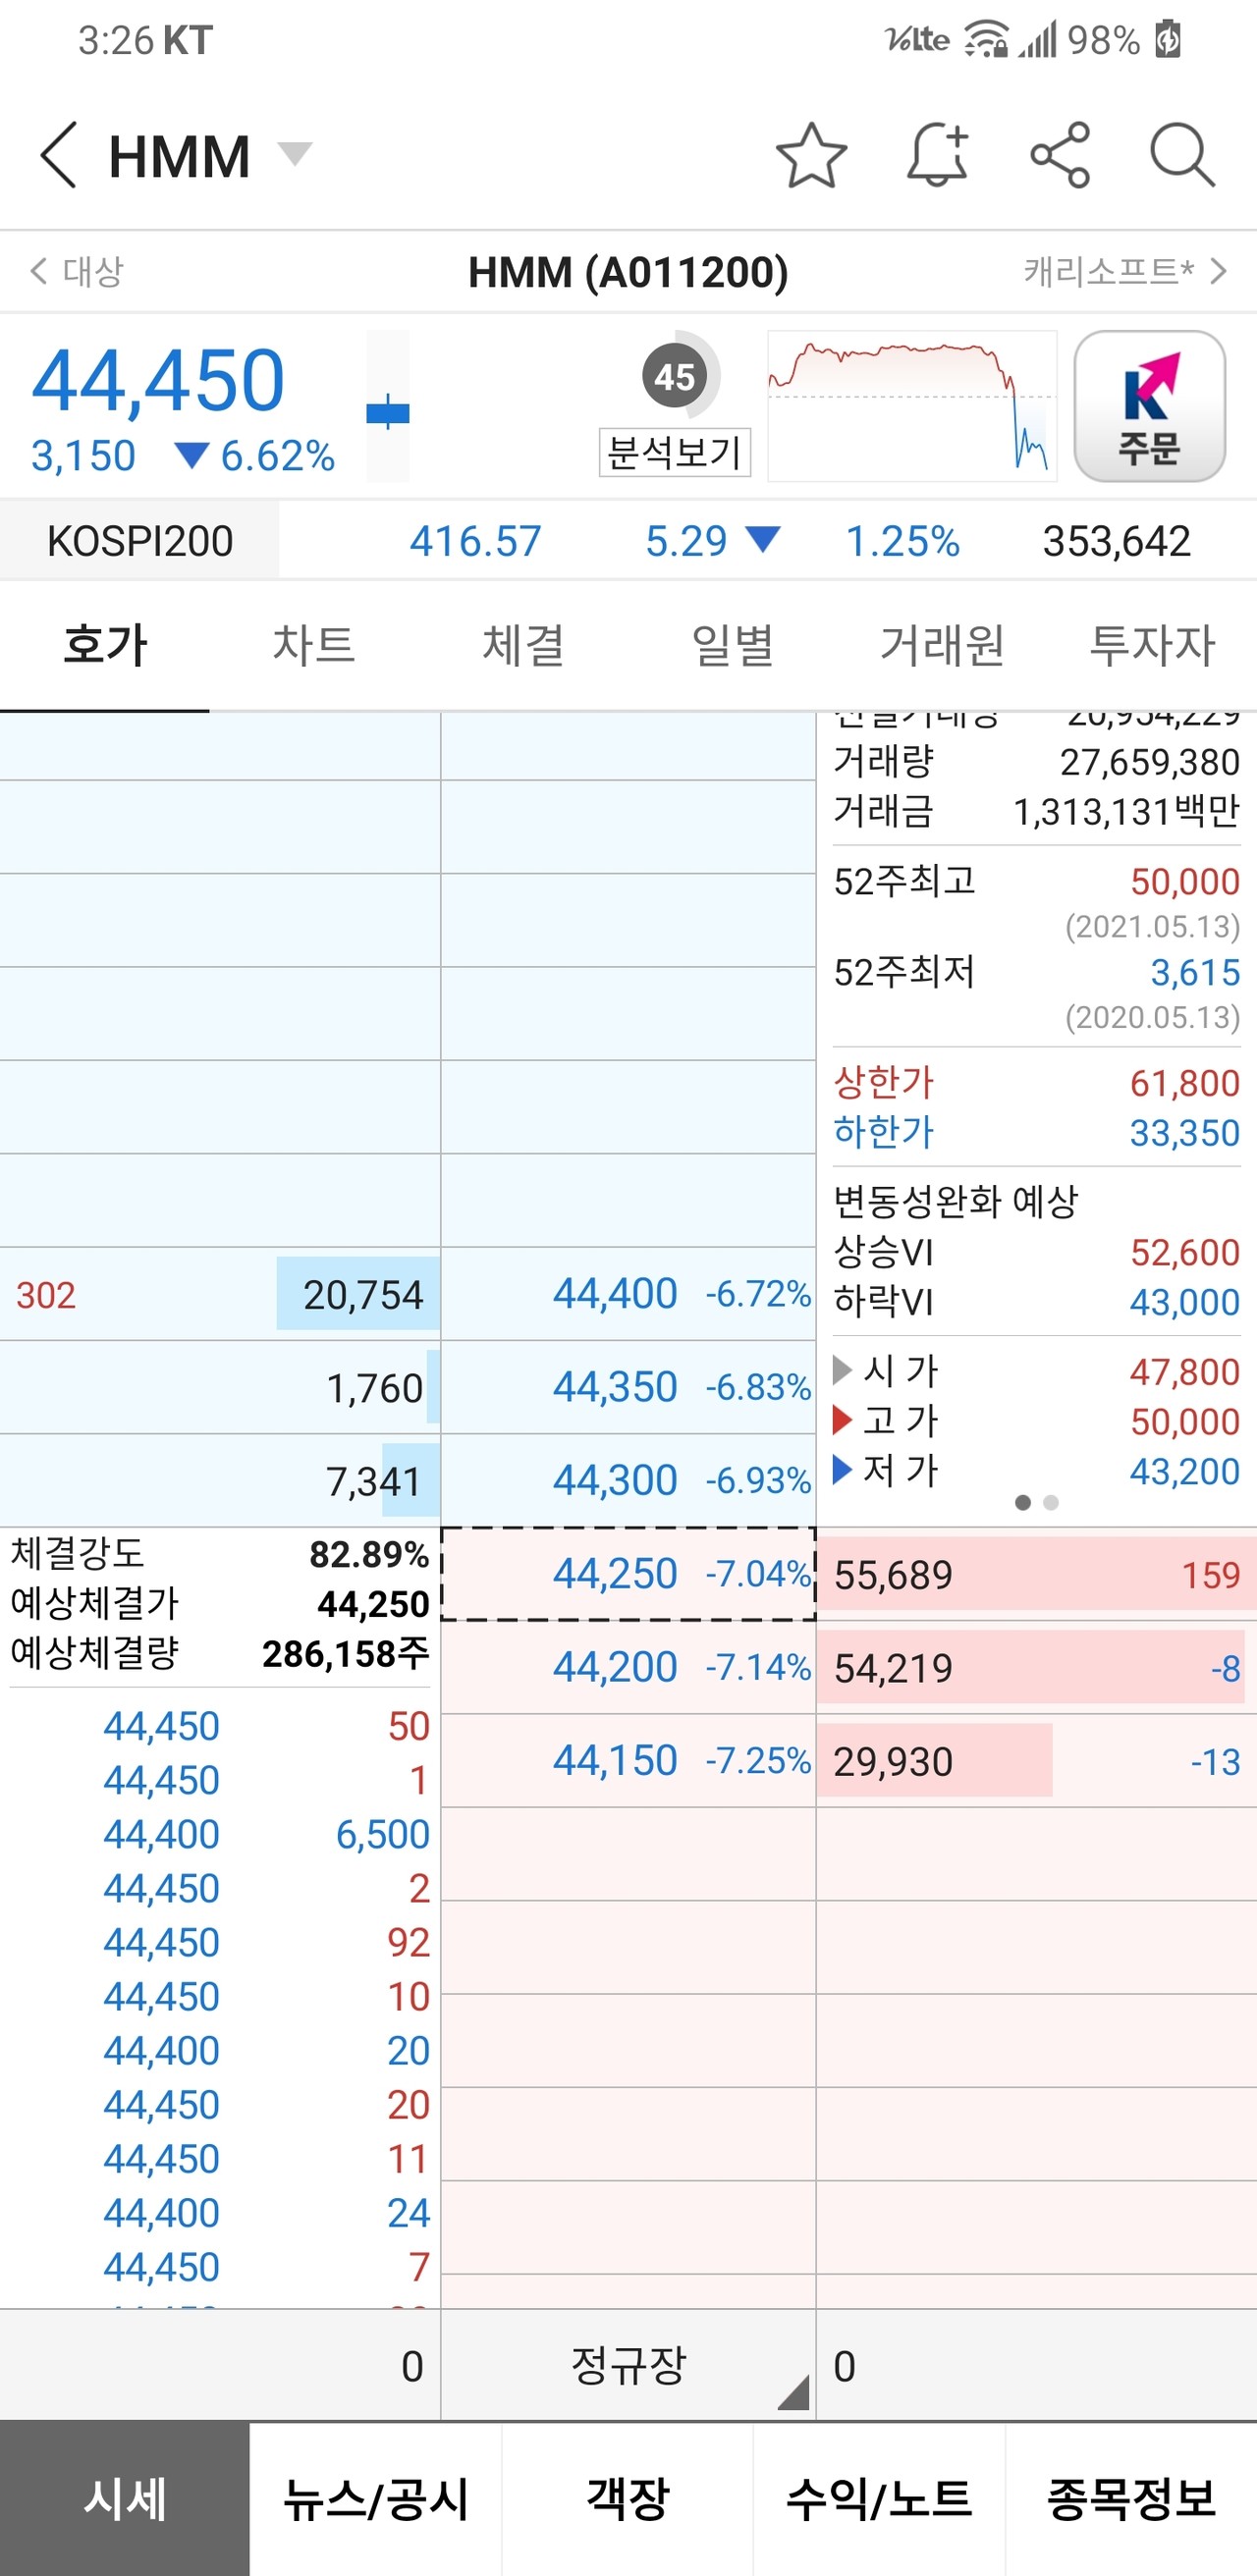Image resolution: width=1257 pixels, height=2576 pixels.
Task: Set a price alert with bell icon
Action: (x=938, y=155)
